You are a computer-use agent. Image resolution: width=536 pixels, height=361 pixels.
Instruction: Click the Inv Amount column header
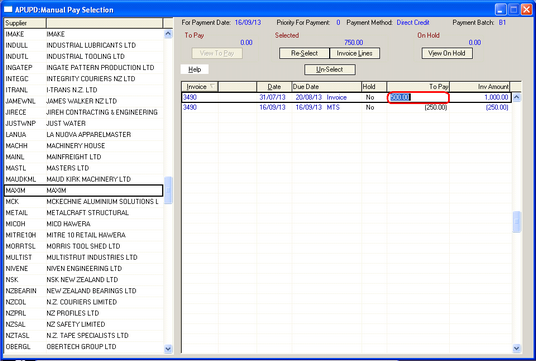click(480, 87)
